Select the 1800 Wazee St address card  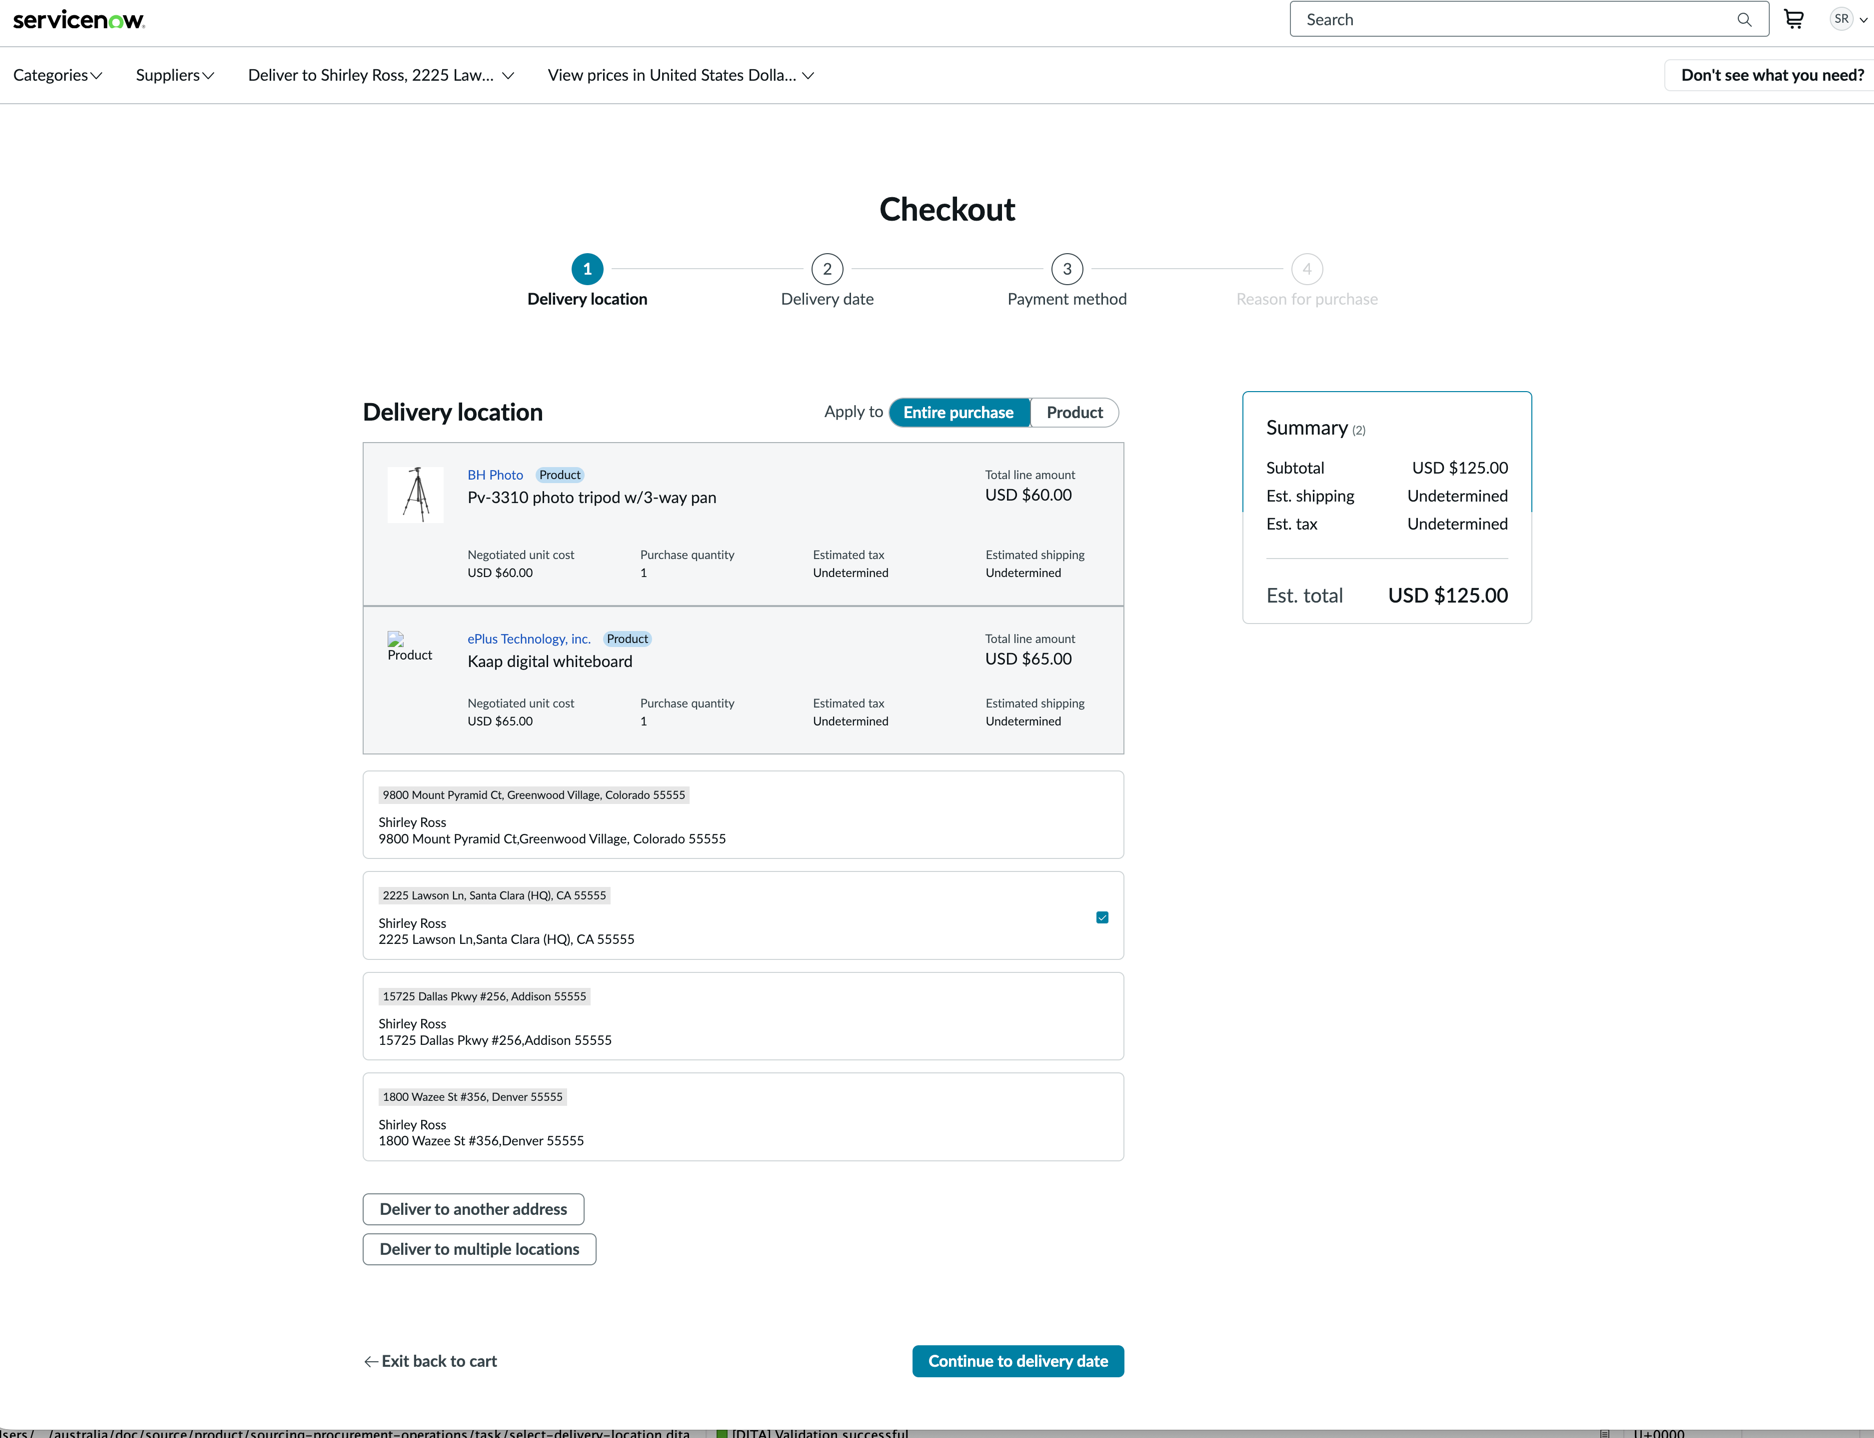(x=743, y=1117)
